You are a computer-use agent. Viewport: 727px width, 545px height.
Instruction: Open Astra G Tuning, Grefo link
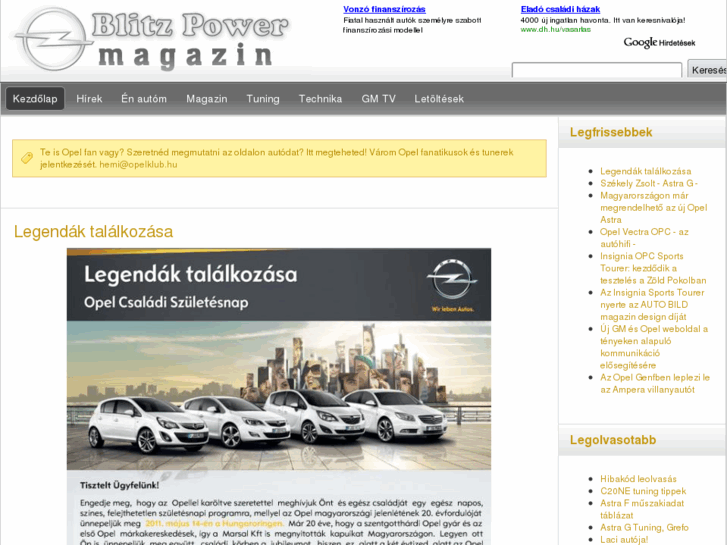click(x=644, y=527)
